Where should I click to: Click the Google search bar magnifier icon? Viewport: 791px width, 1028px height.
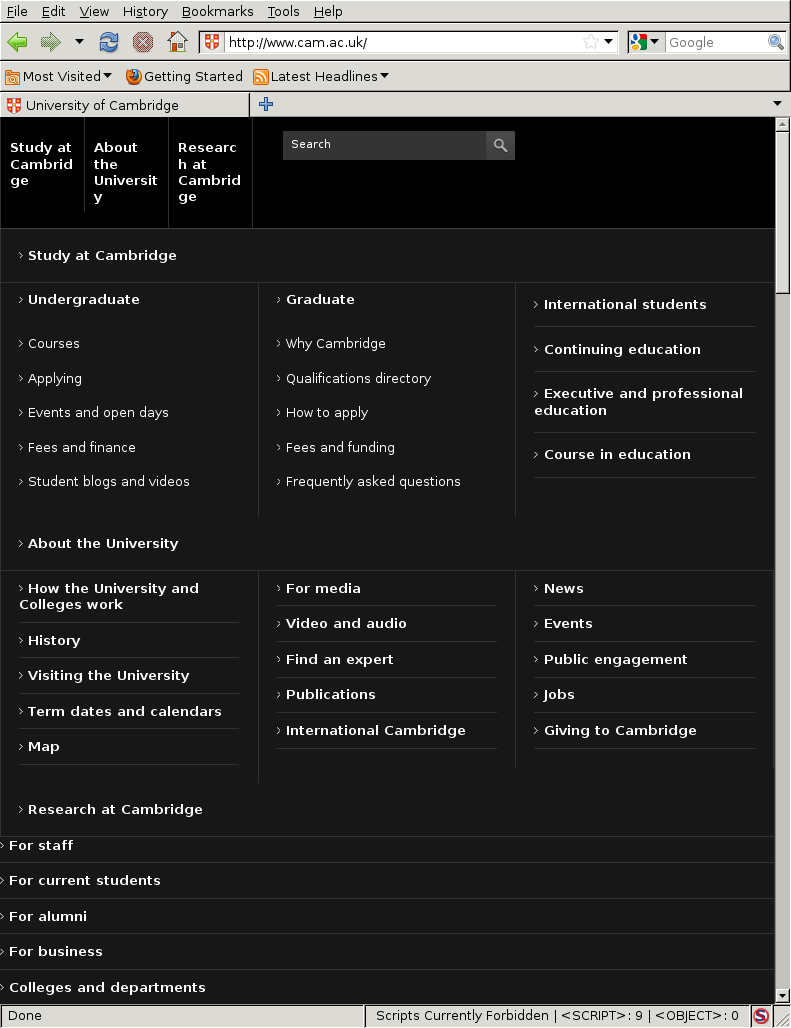coord(776,43)
